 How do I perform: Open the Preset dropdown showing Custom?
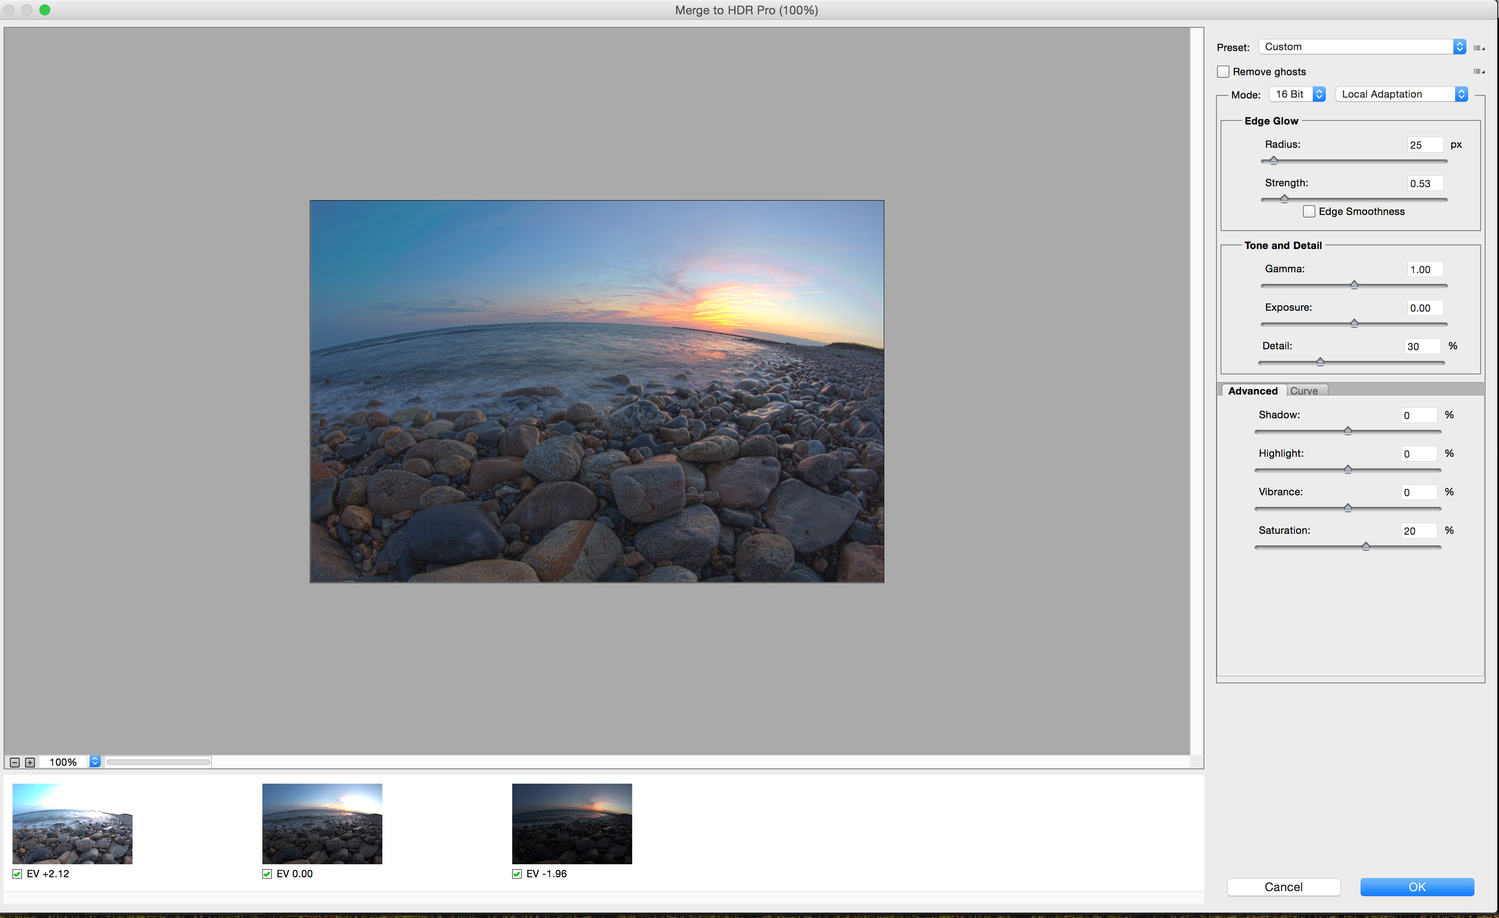(x=1361, y=47)
